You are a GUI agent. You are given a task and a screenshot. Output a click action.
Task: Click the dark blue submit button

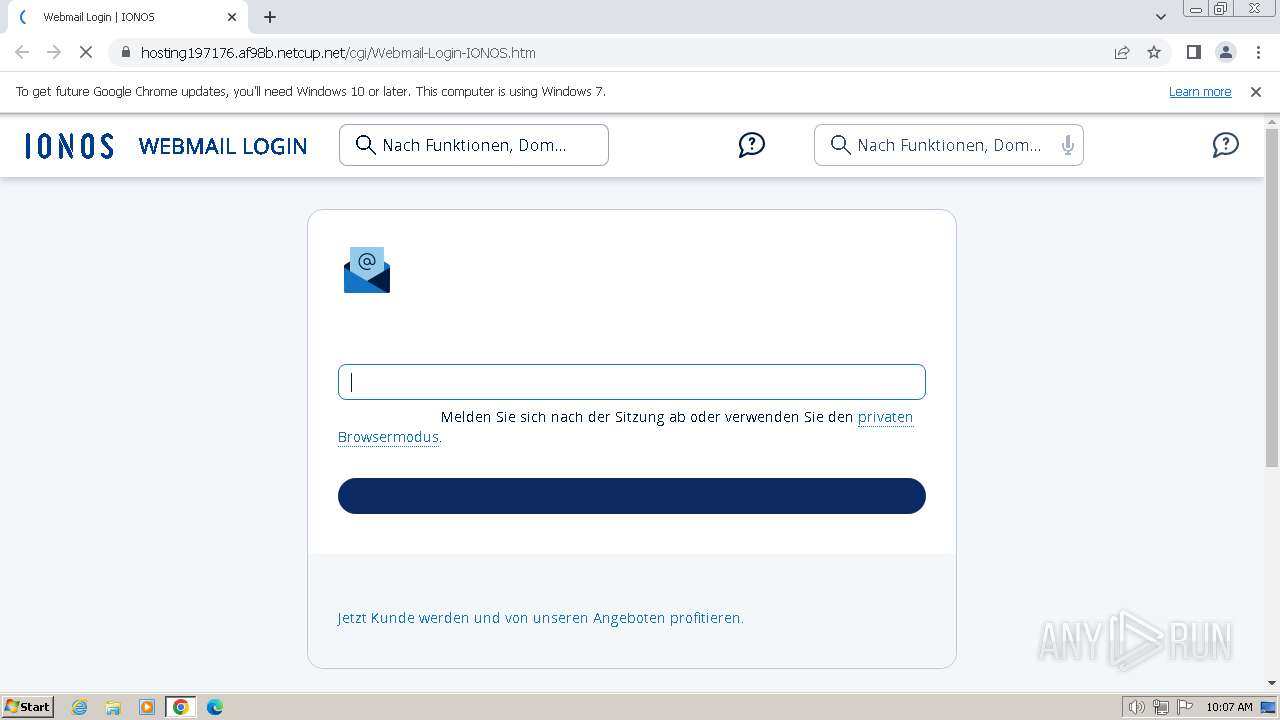pyautogui.click(x=632, y=496)
